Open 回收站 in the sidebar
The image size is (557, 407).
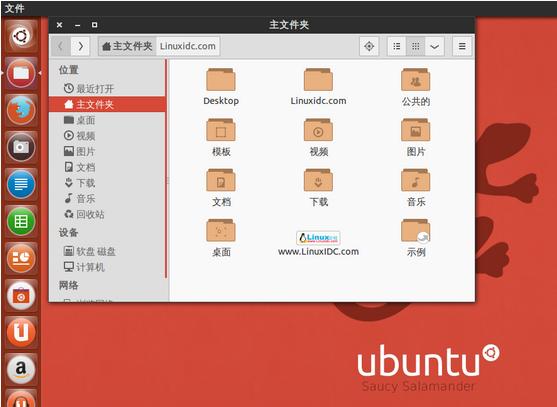[107, 214]
